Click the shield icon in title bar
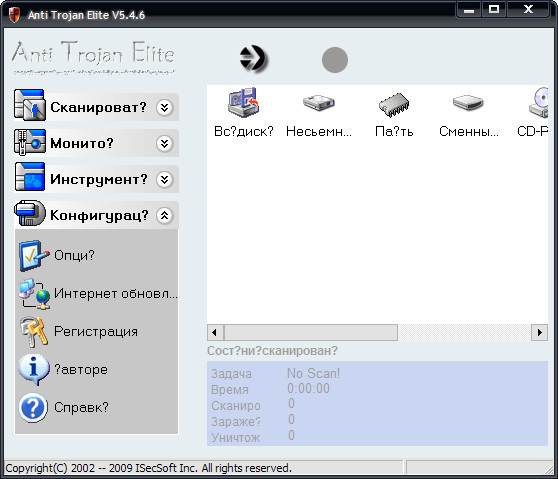This screenshot has height=479, width=558. pyautogui.click(x=14, y=15)
